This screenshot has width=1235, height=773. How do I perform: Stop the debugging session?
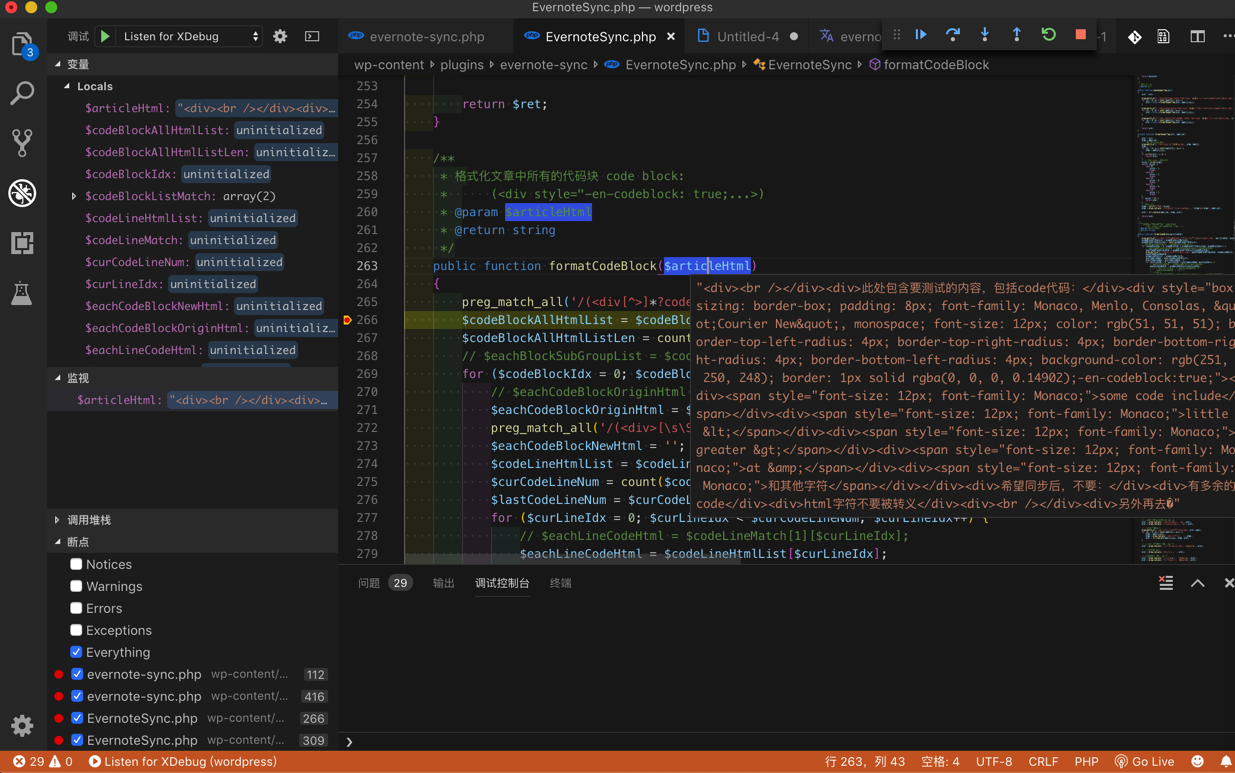click(x=1080, y=35)
